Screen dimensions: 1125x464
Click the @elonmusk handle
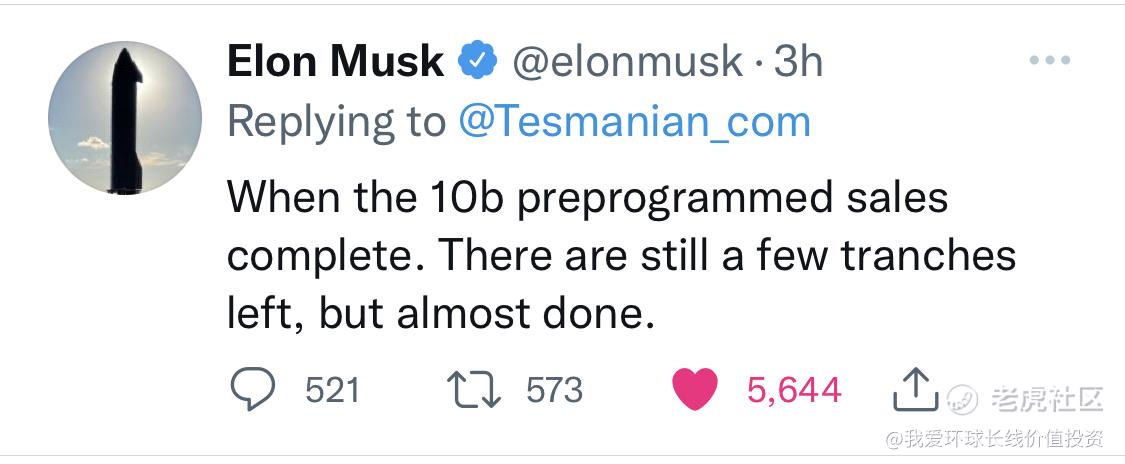click(x=627, y=62)
